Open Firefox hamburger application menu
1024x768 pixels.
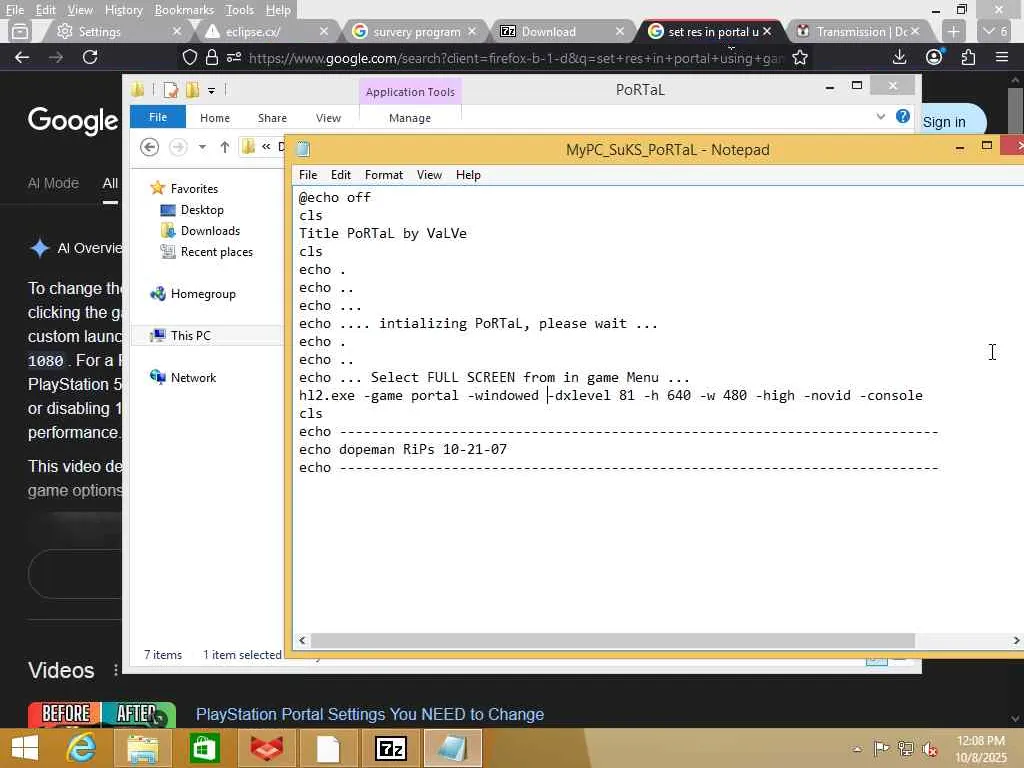1002,57
